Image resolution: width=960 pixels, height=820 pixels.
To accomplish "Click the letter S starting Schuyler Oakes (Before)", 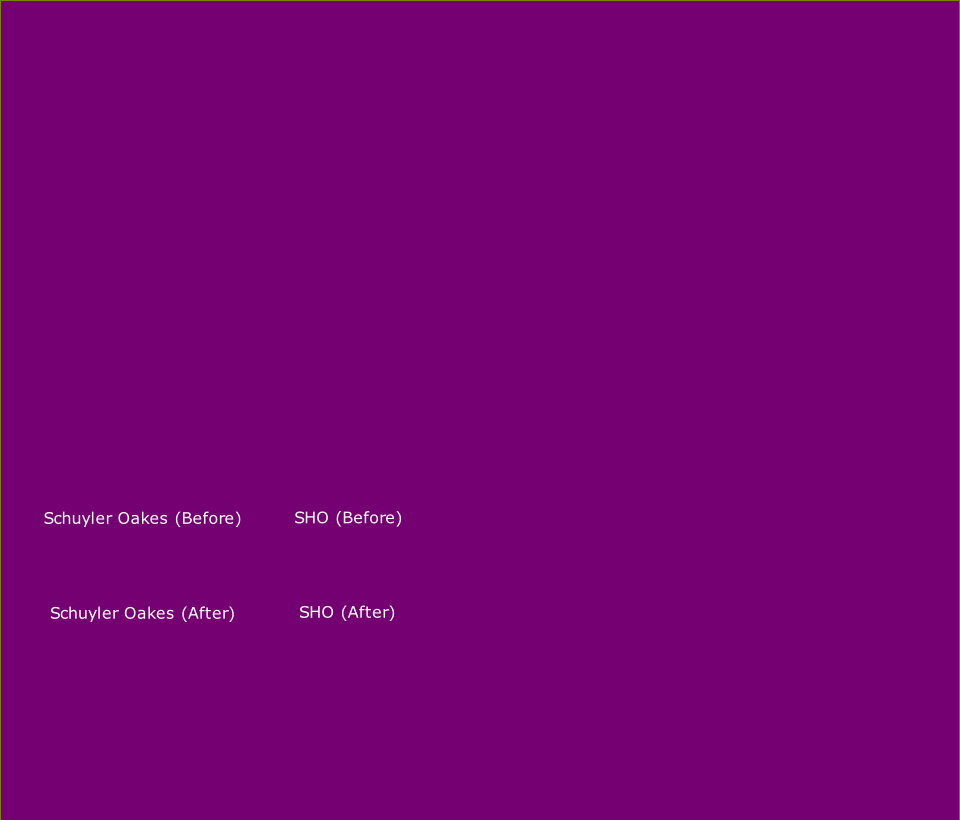I will point(49,518).
